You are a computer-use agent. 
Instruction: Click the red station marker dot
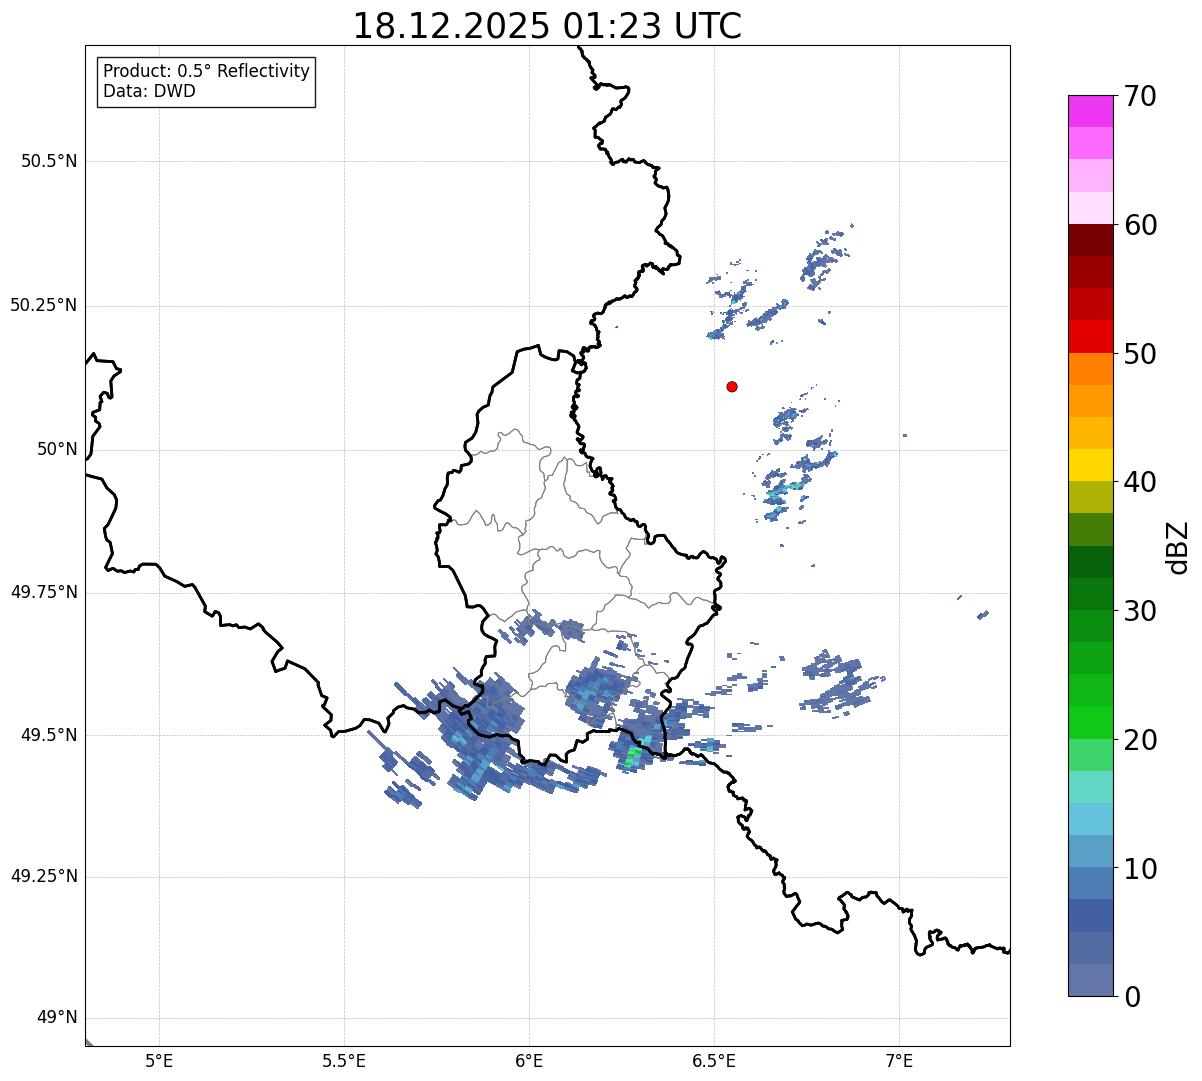click(732, 386)
